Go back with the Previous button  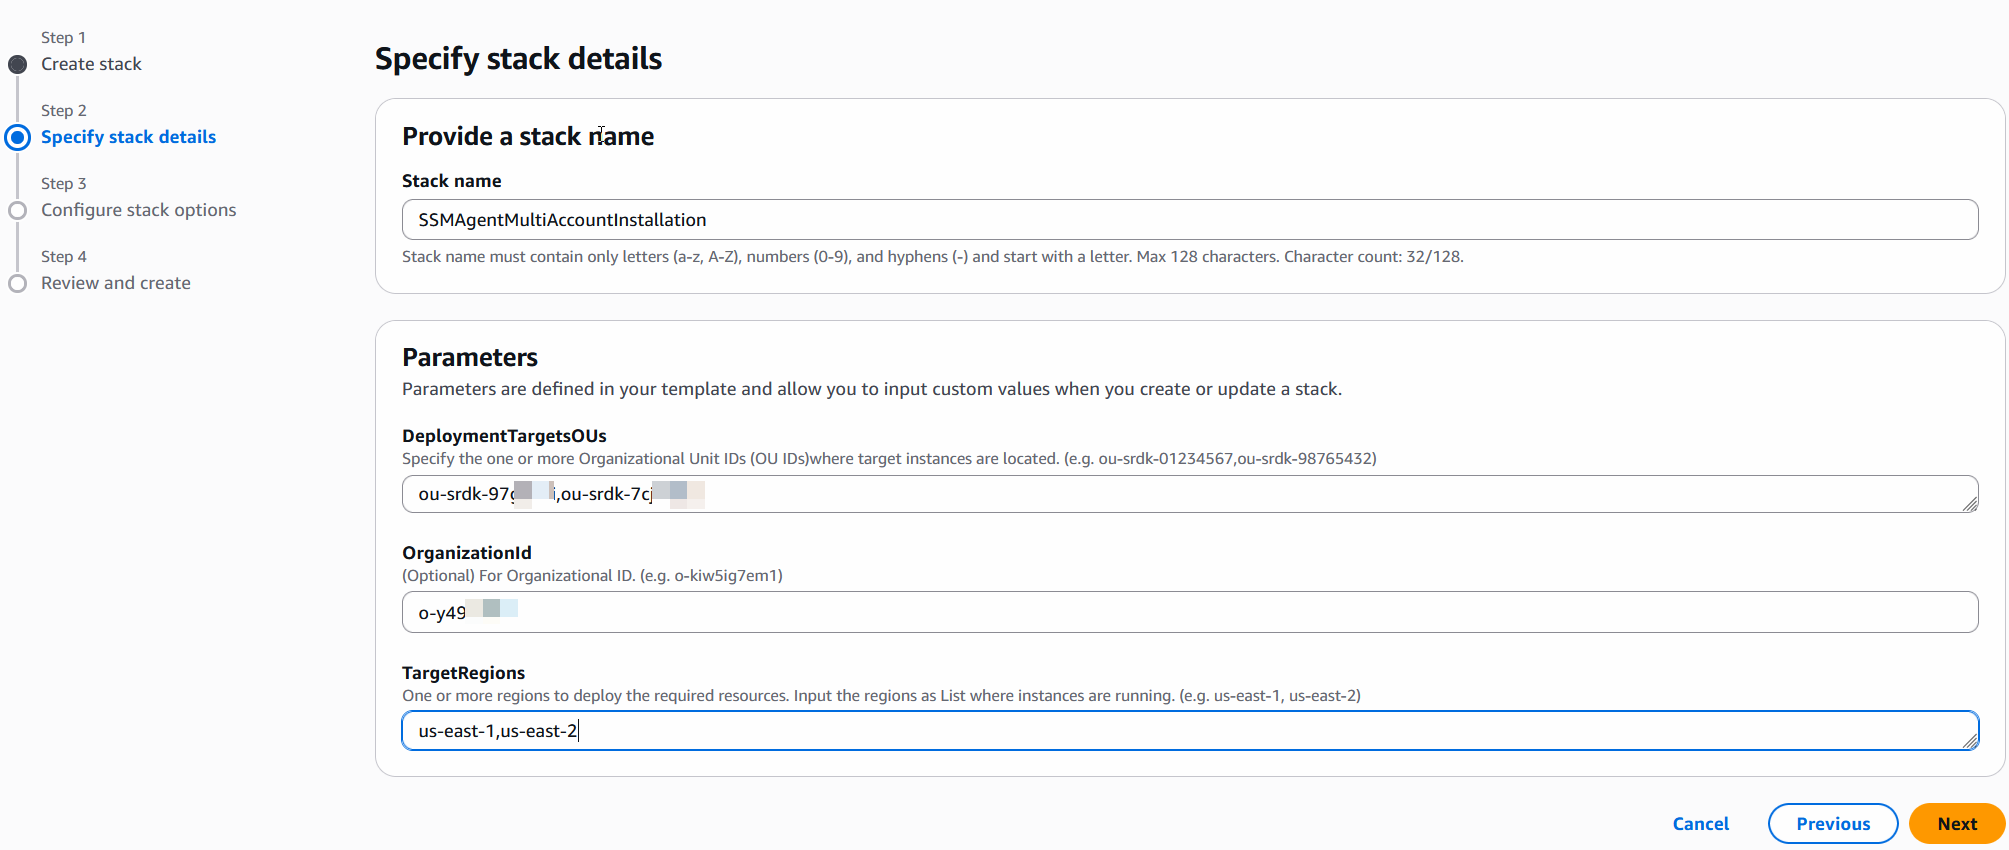[1833, 824]
